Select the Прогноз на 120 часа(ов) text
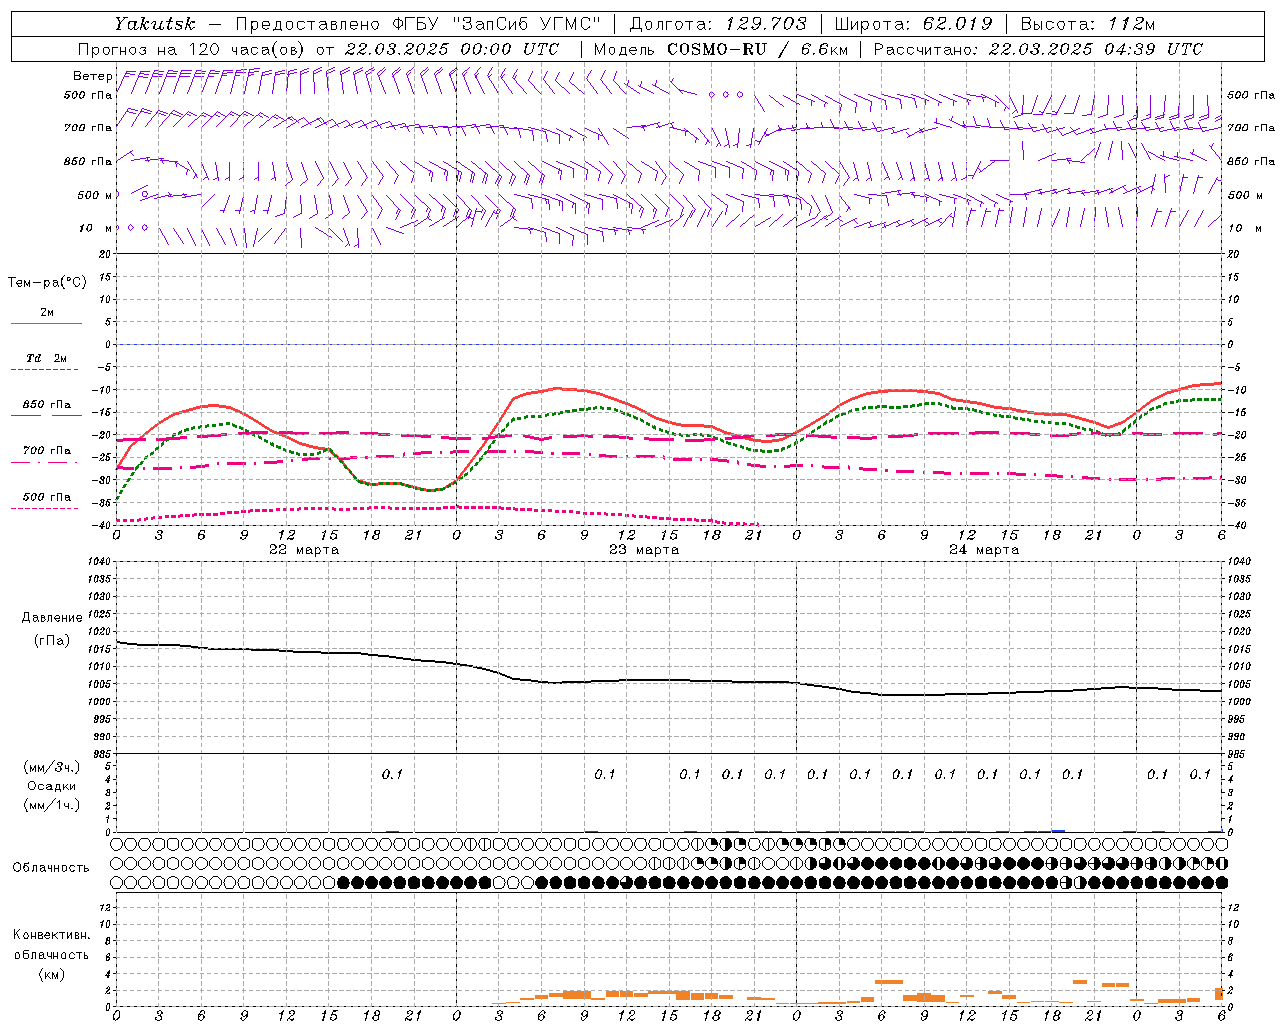 pos(192,49)
